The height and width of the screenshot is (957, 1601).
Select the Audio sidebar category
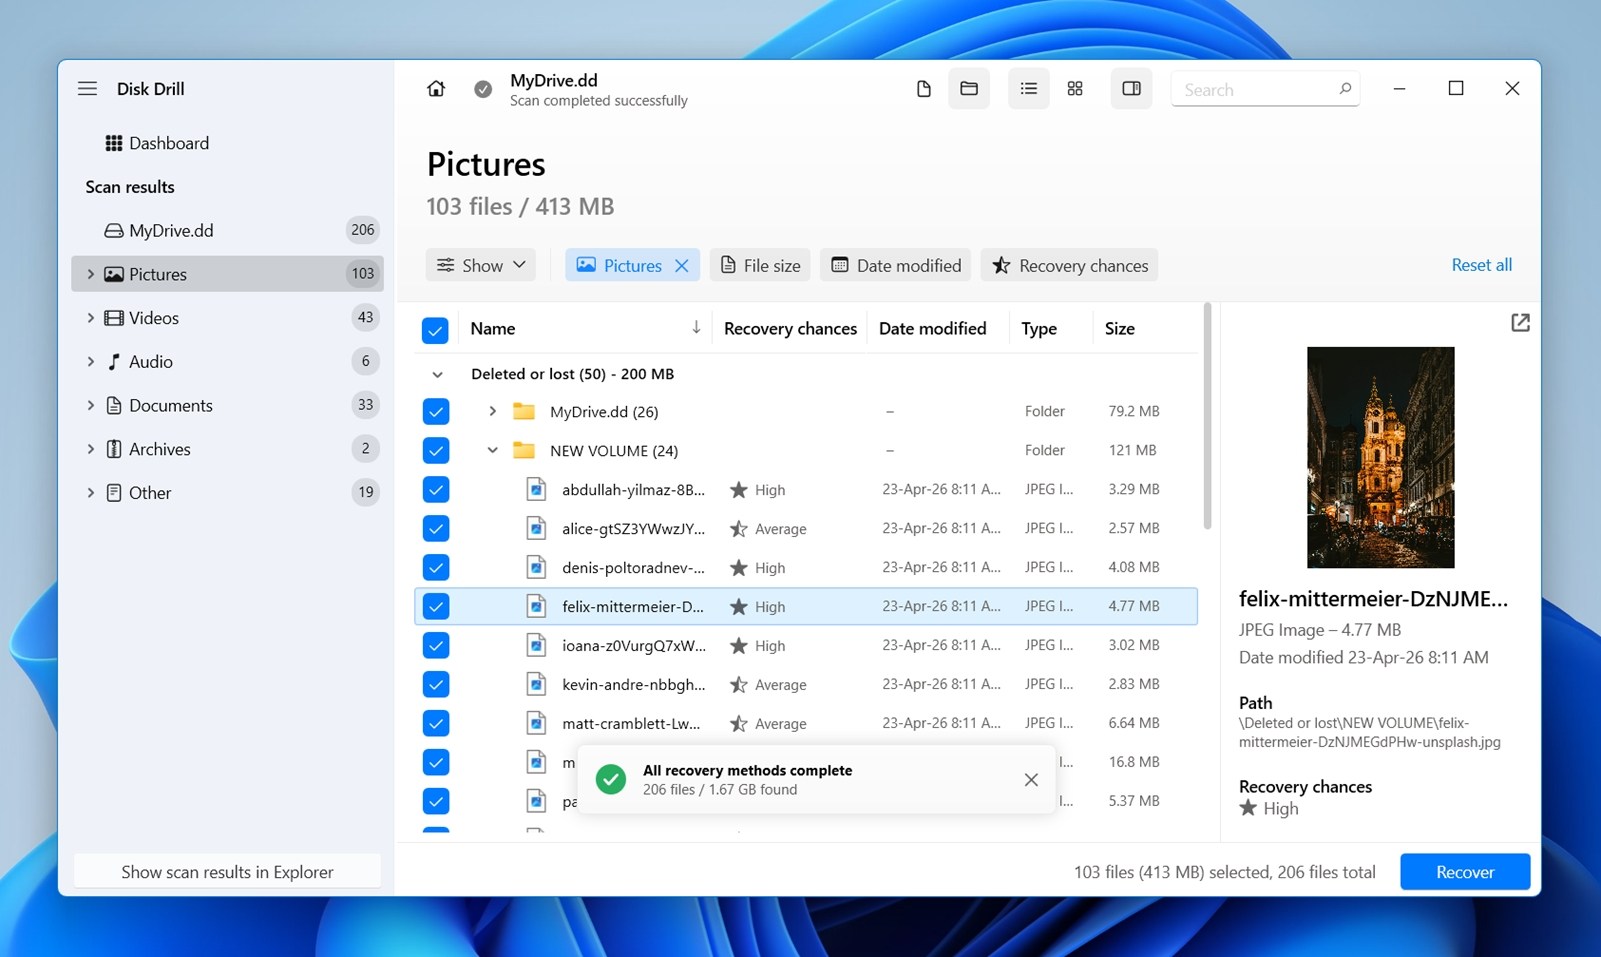pos(227,361)
